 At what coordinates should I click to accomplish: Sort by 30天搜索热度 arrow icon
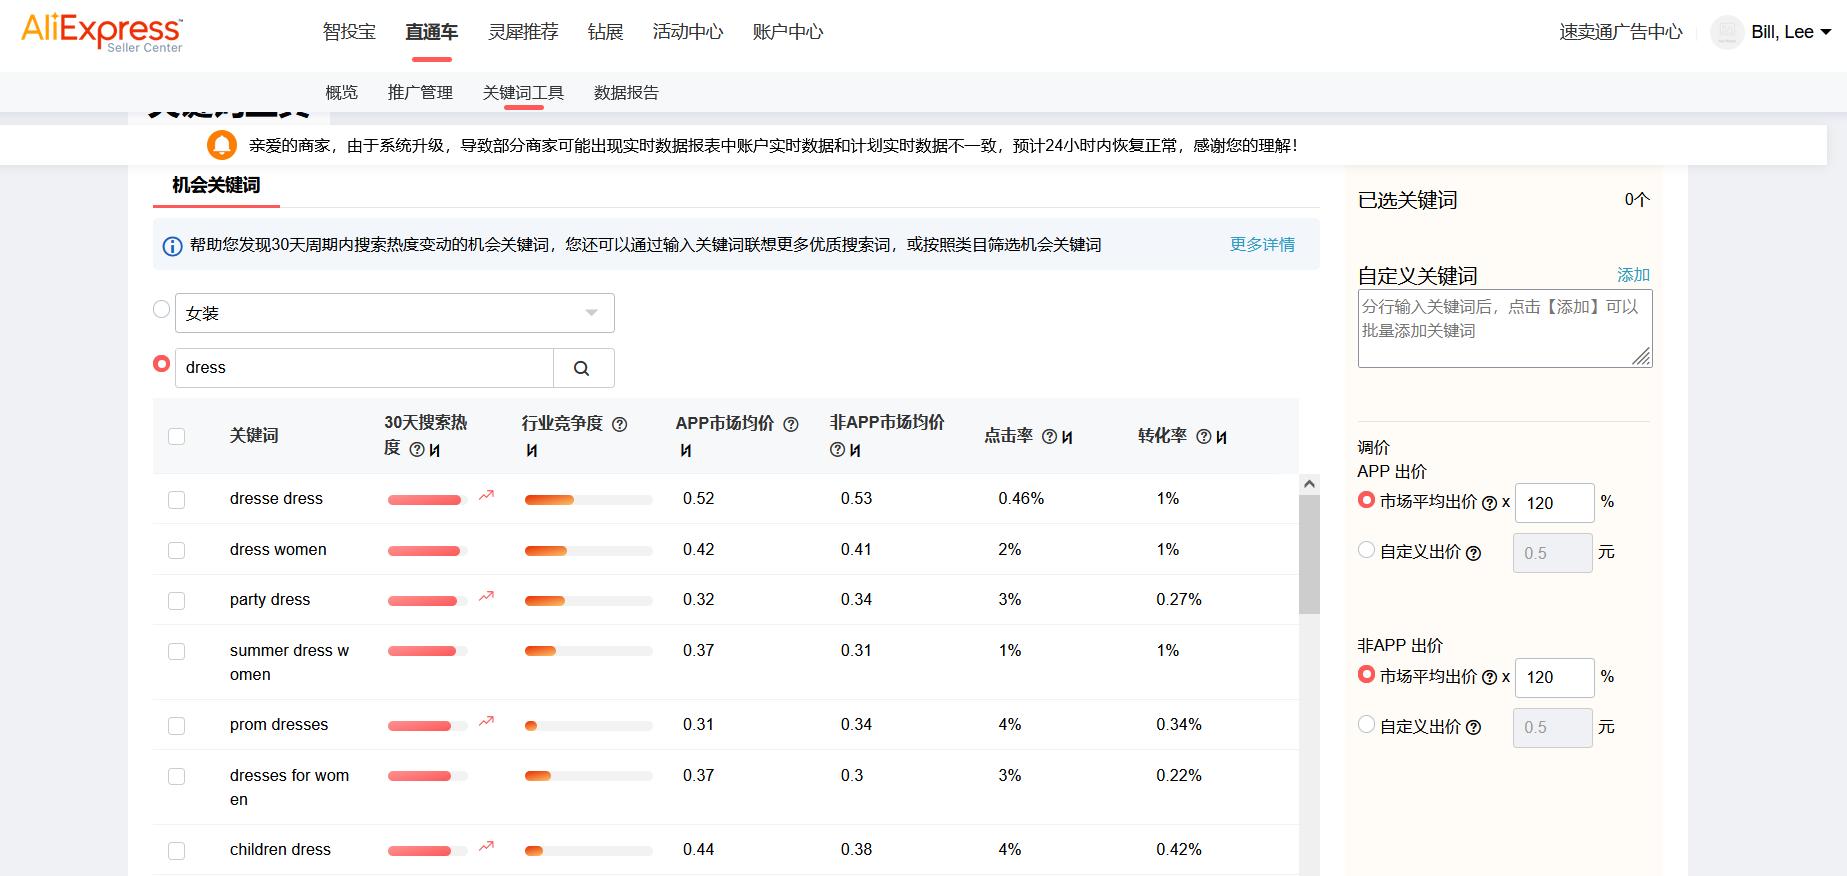(x=435, y=450)
